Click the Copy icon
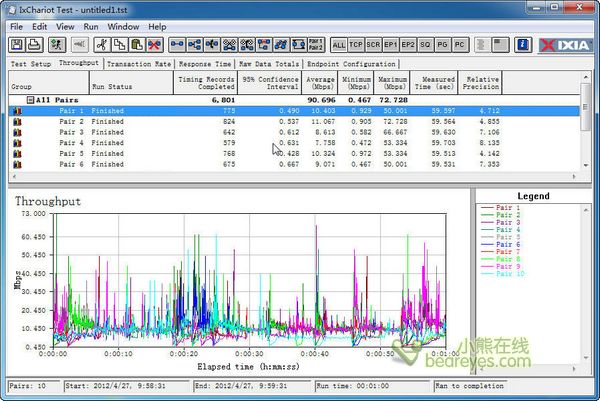 click(119, 45)
